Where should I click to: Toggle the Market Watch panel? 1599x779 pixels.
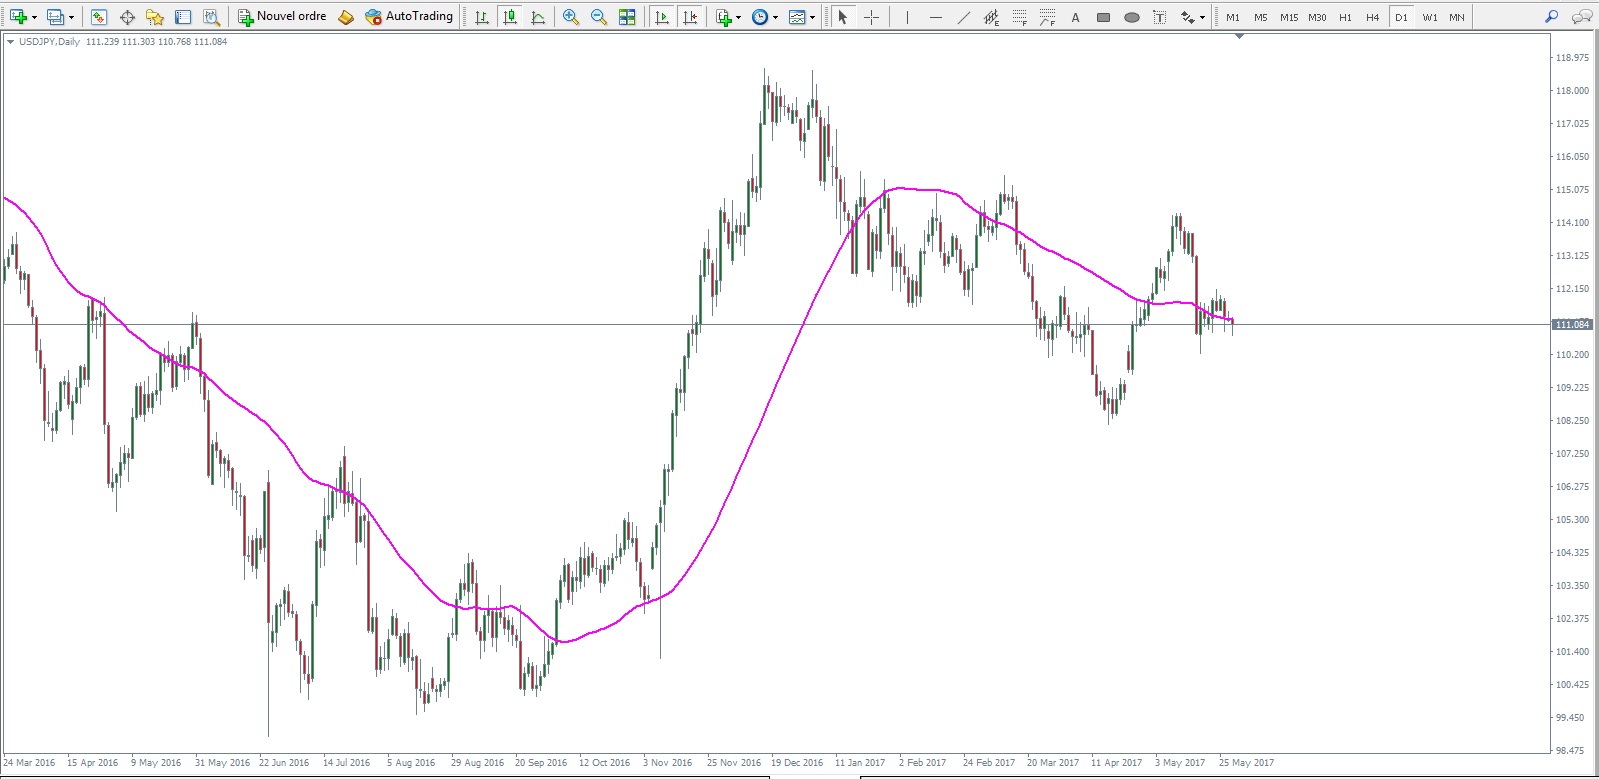click(x=98, y=17)
